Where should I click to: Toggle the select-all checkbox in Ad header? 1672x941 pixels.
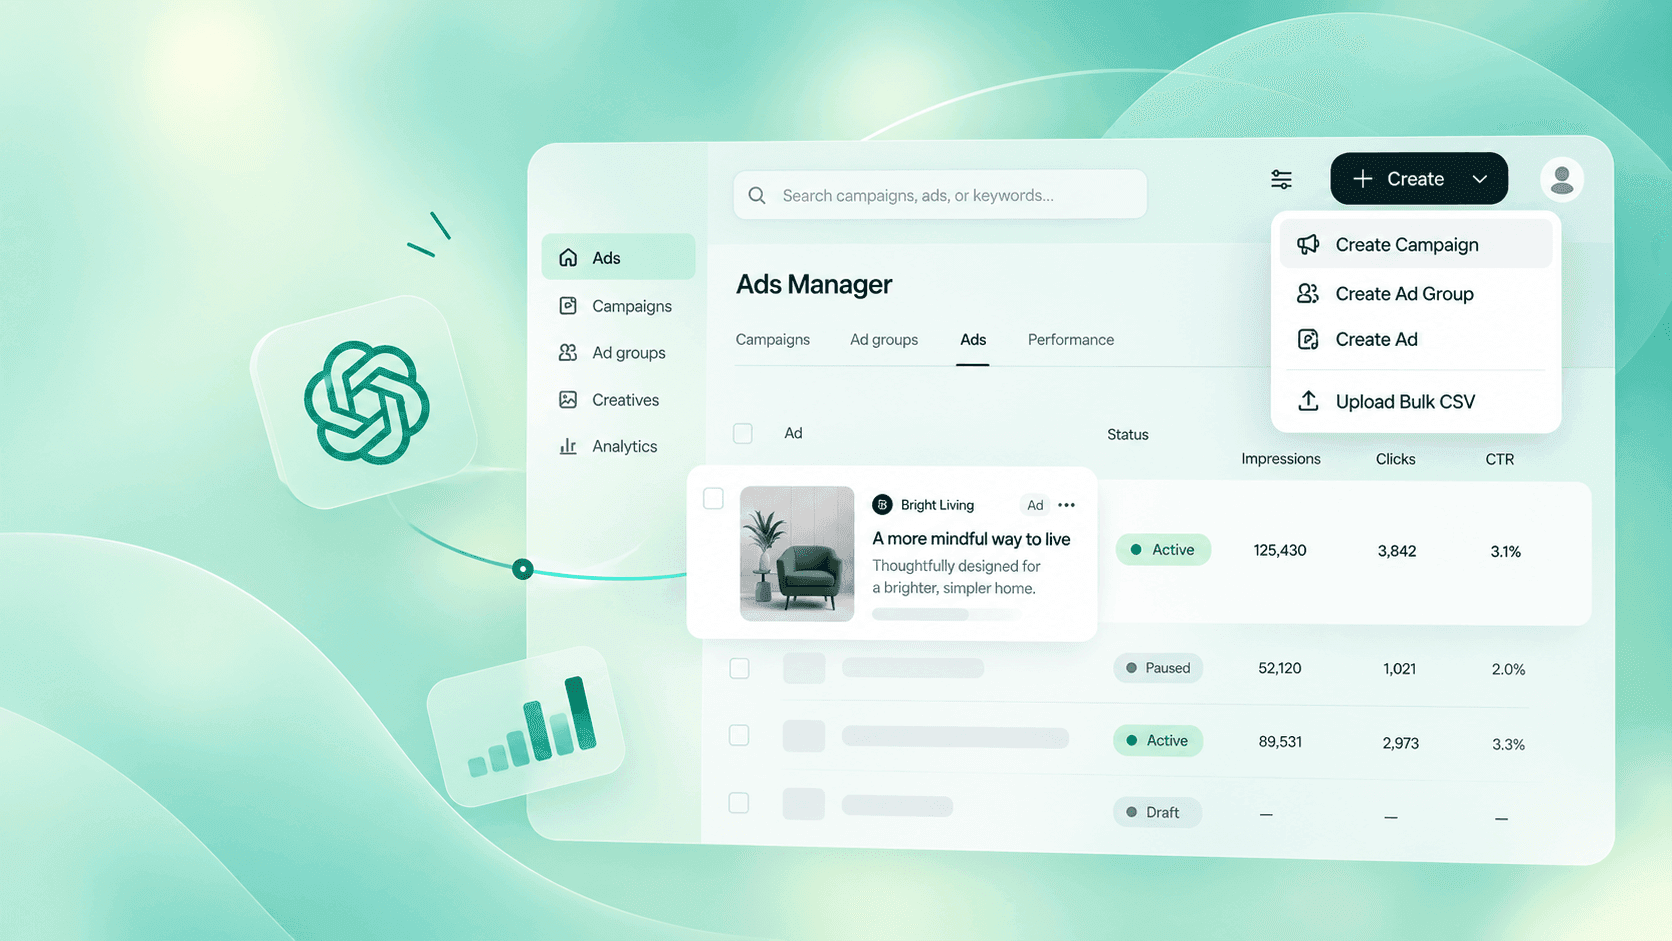pos(742,433)
